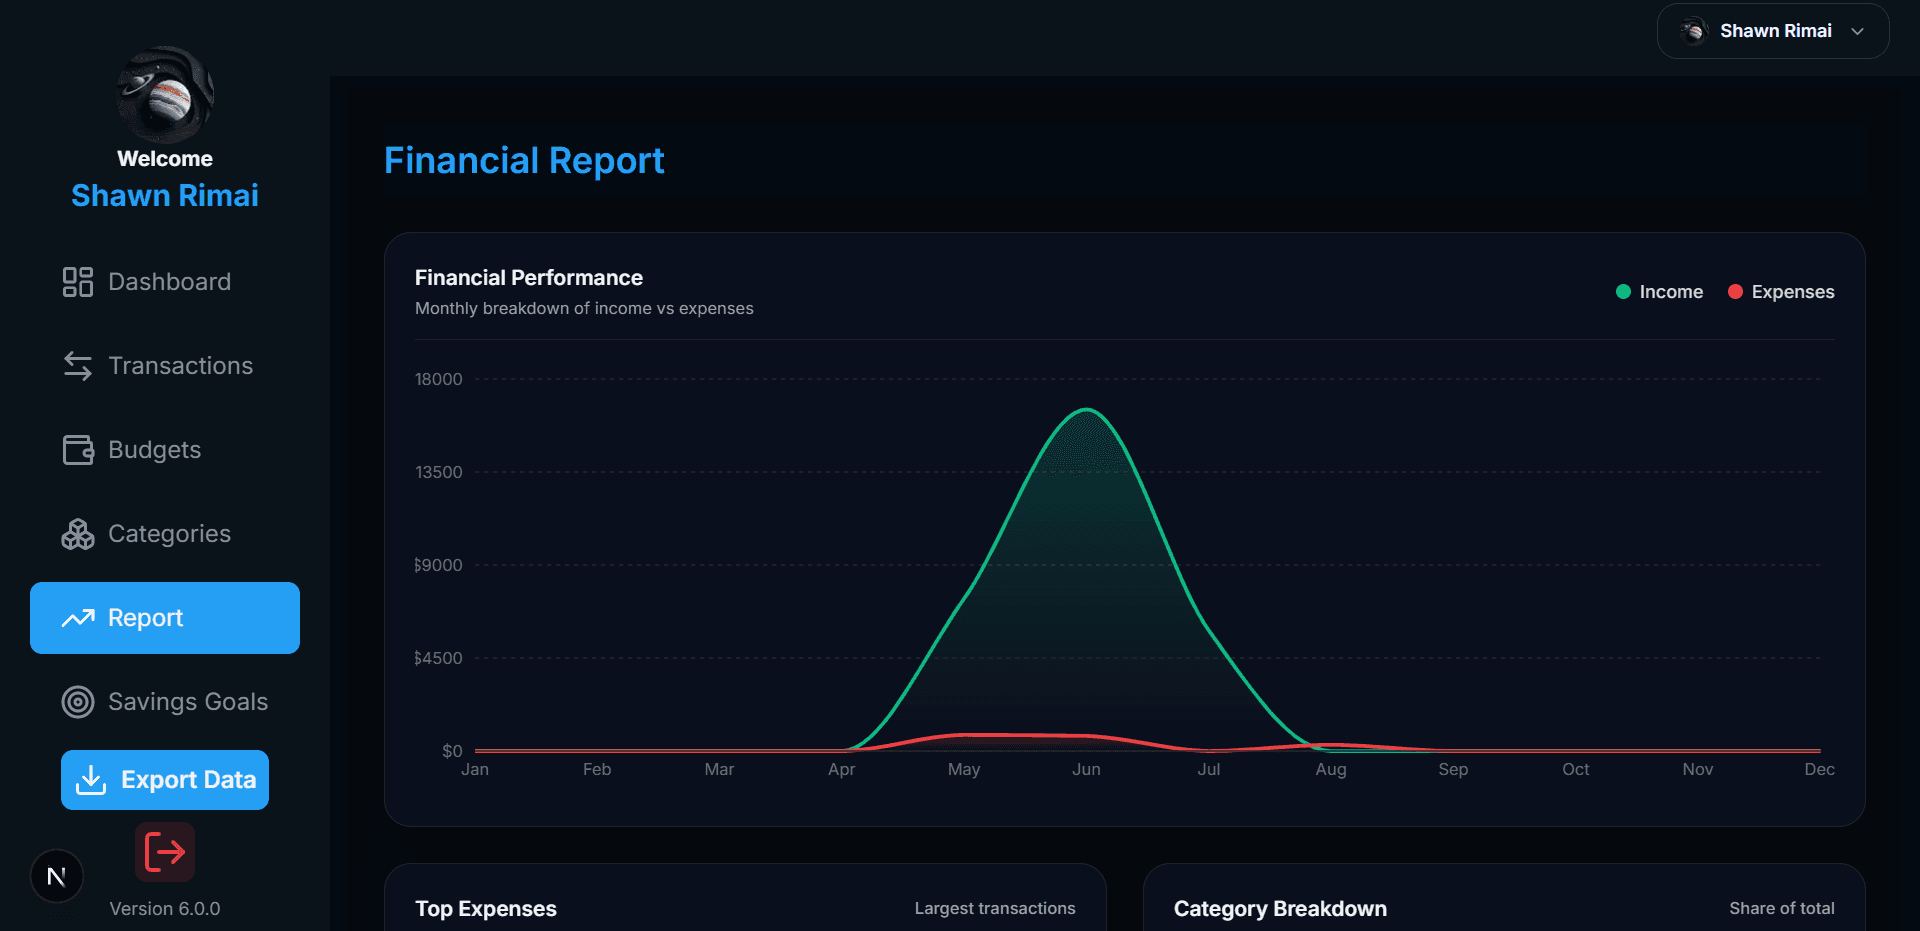Click the Version 6.0.0 text
The width and height of the screenshot is (1920, 931).
pos(165,909)
